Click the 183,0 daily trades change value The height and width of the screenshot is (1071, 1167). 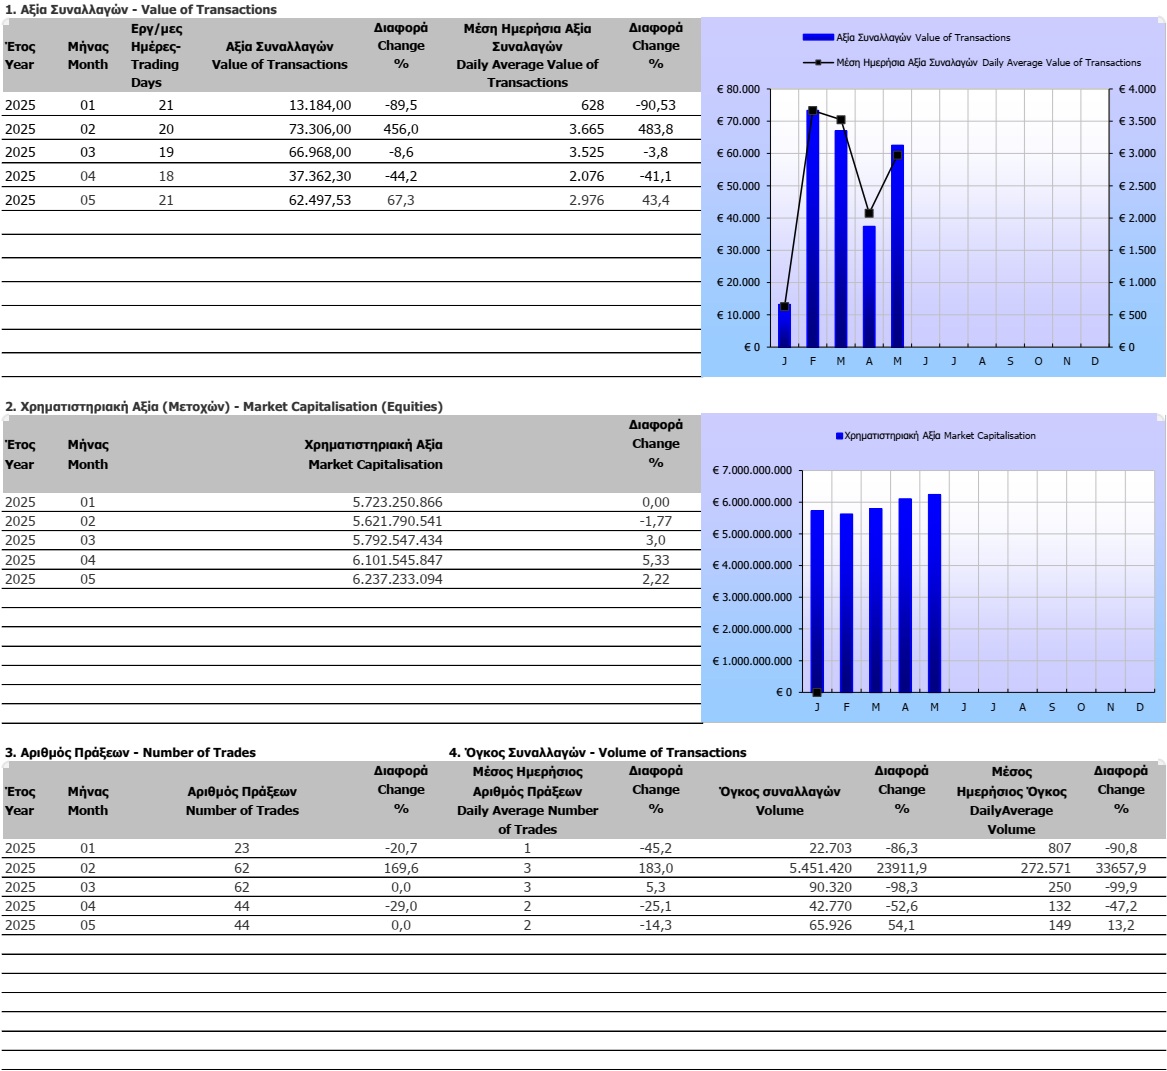click(655, 868)
